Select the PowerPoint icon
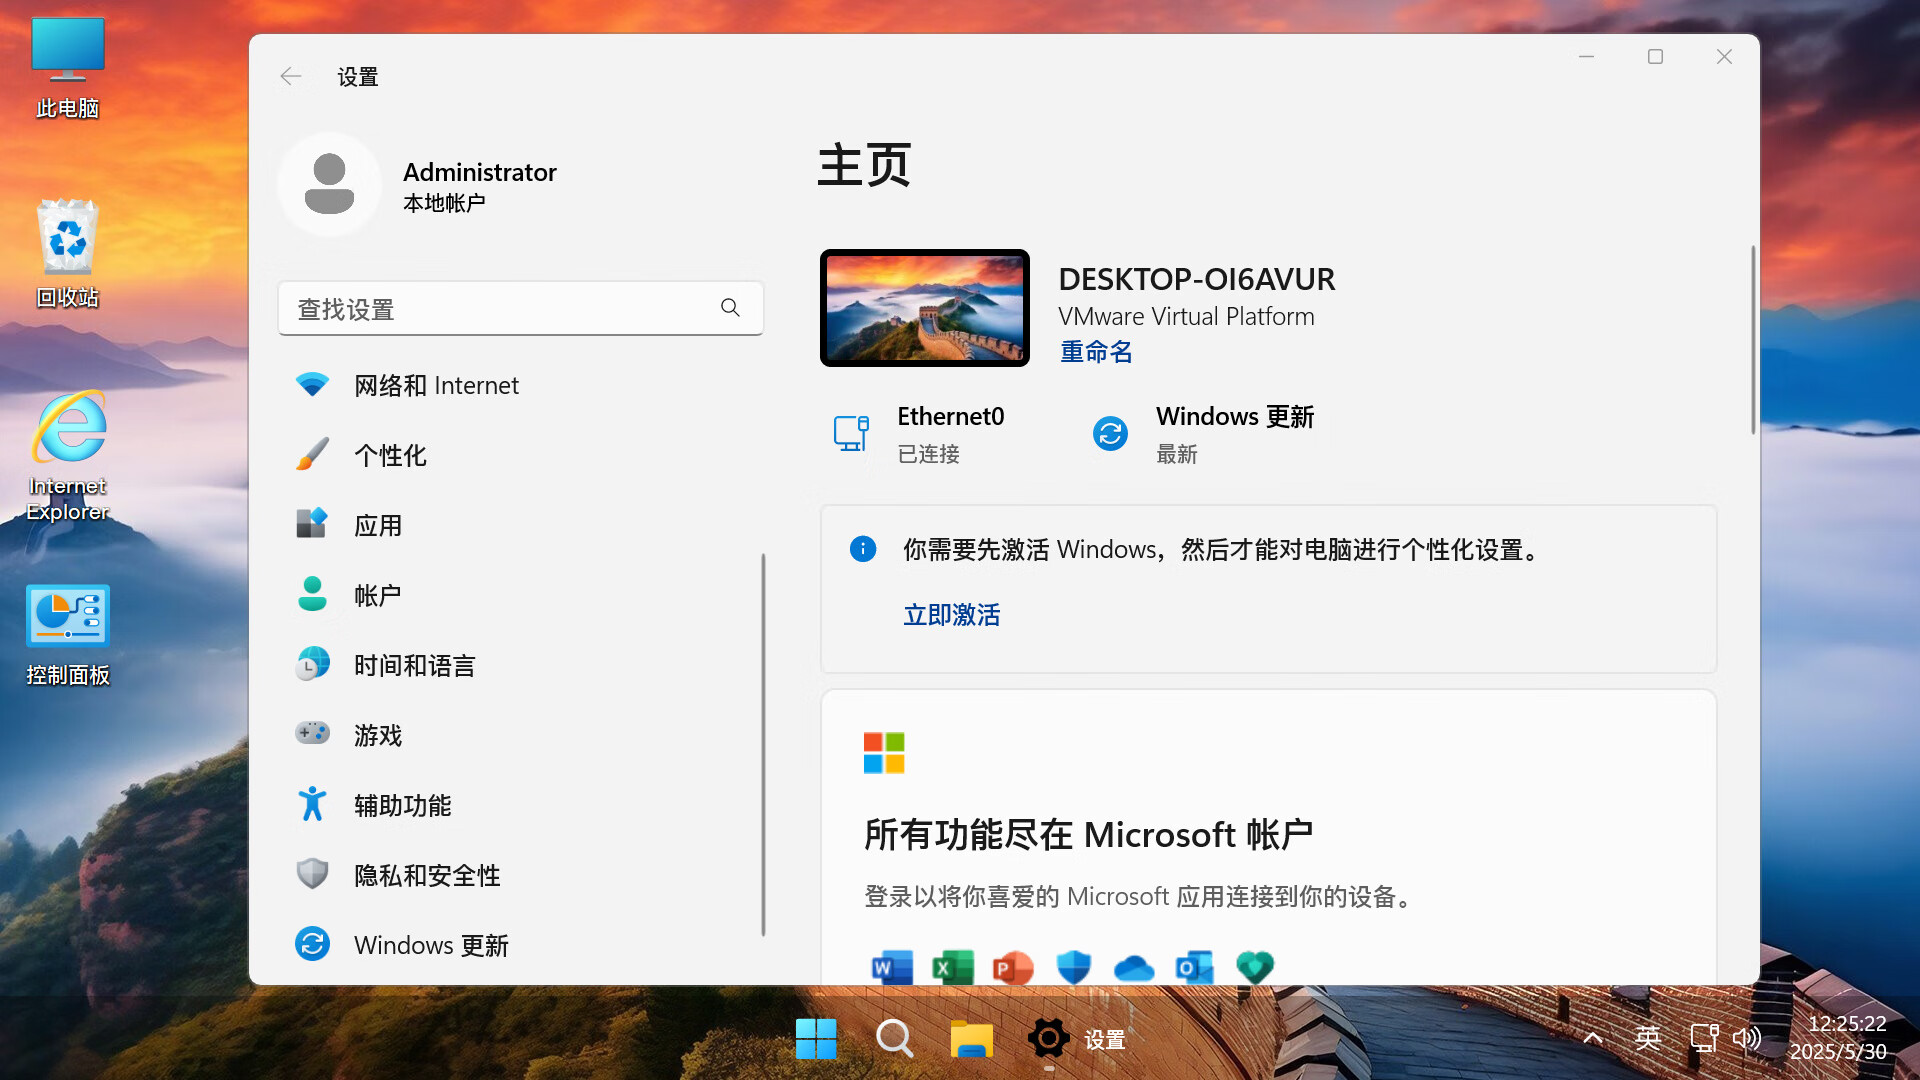 pyautogui.click(x=1012, y=967)
